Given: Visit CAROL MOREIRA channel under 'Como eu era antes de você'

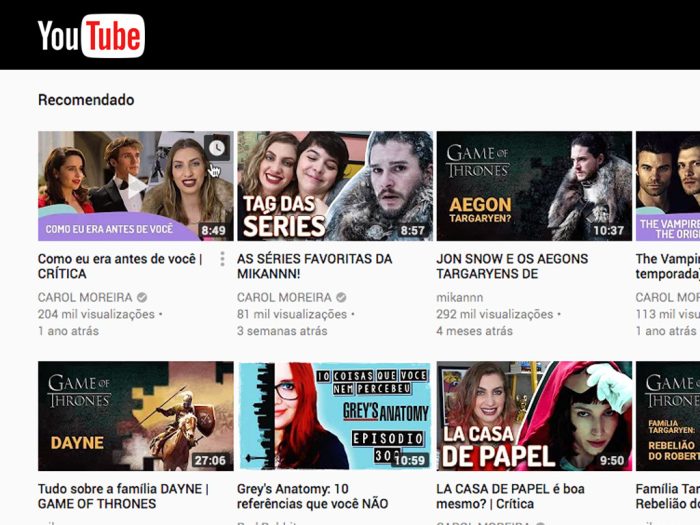Looking at the screenshot, I should 85,297.
